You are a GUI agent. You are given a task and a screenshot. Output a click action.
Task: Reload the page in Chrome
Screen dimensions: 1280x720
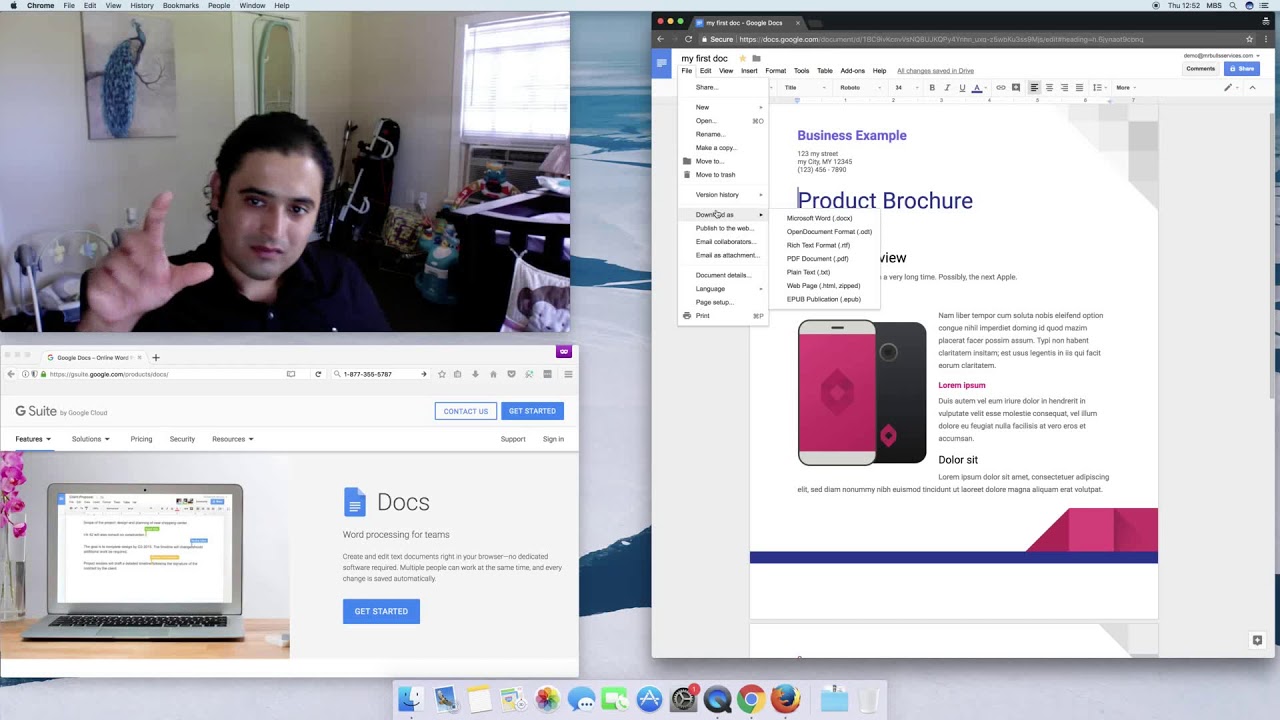[688, 39]
